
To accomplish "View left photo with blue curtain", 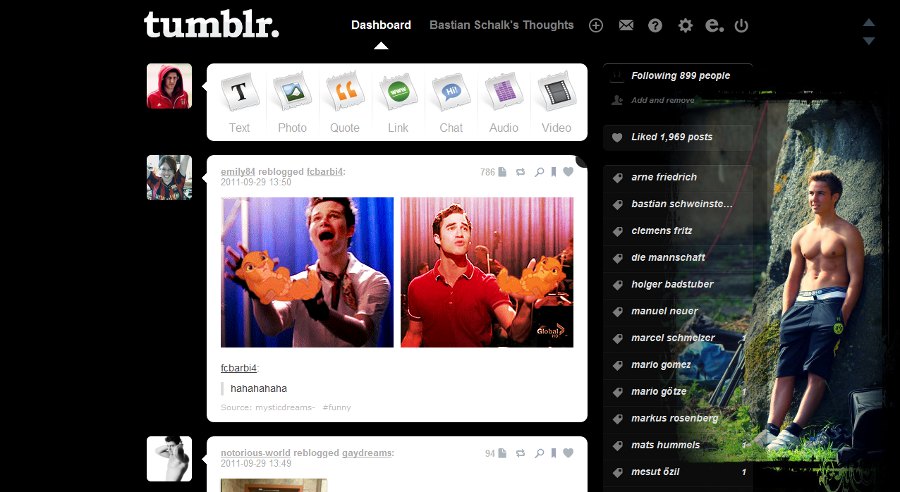I will pos(308,272).
